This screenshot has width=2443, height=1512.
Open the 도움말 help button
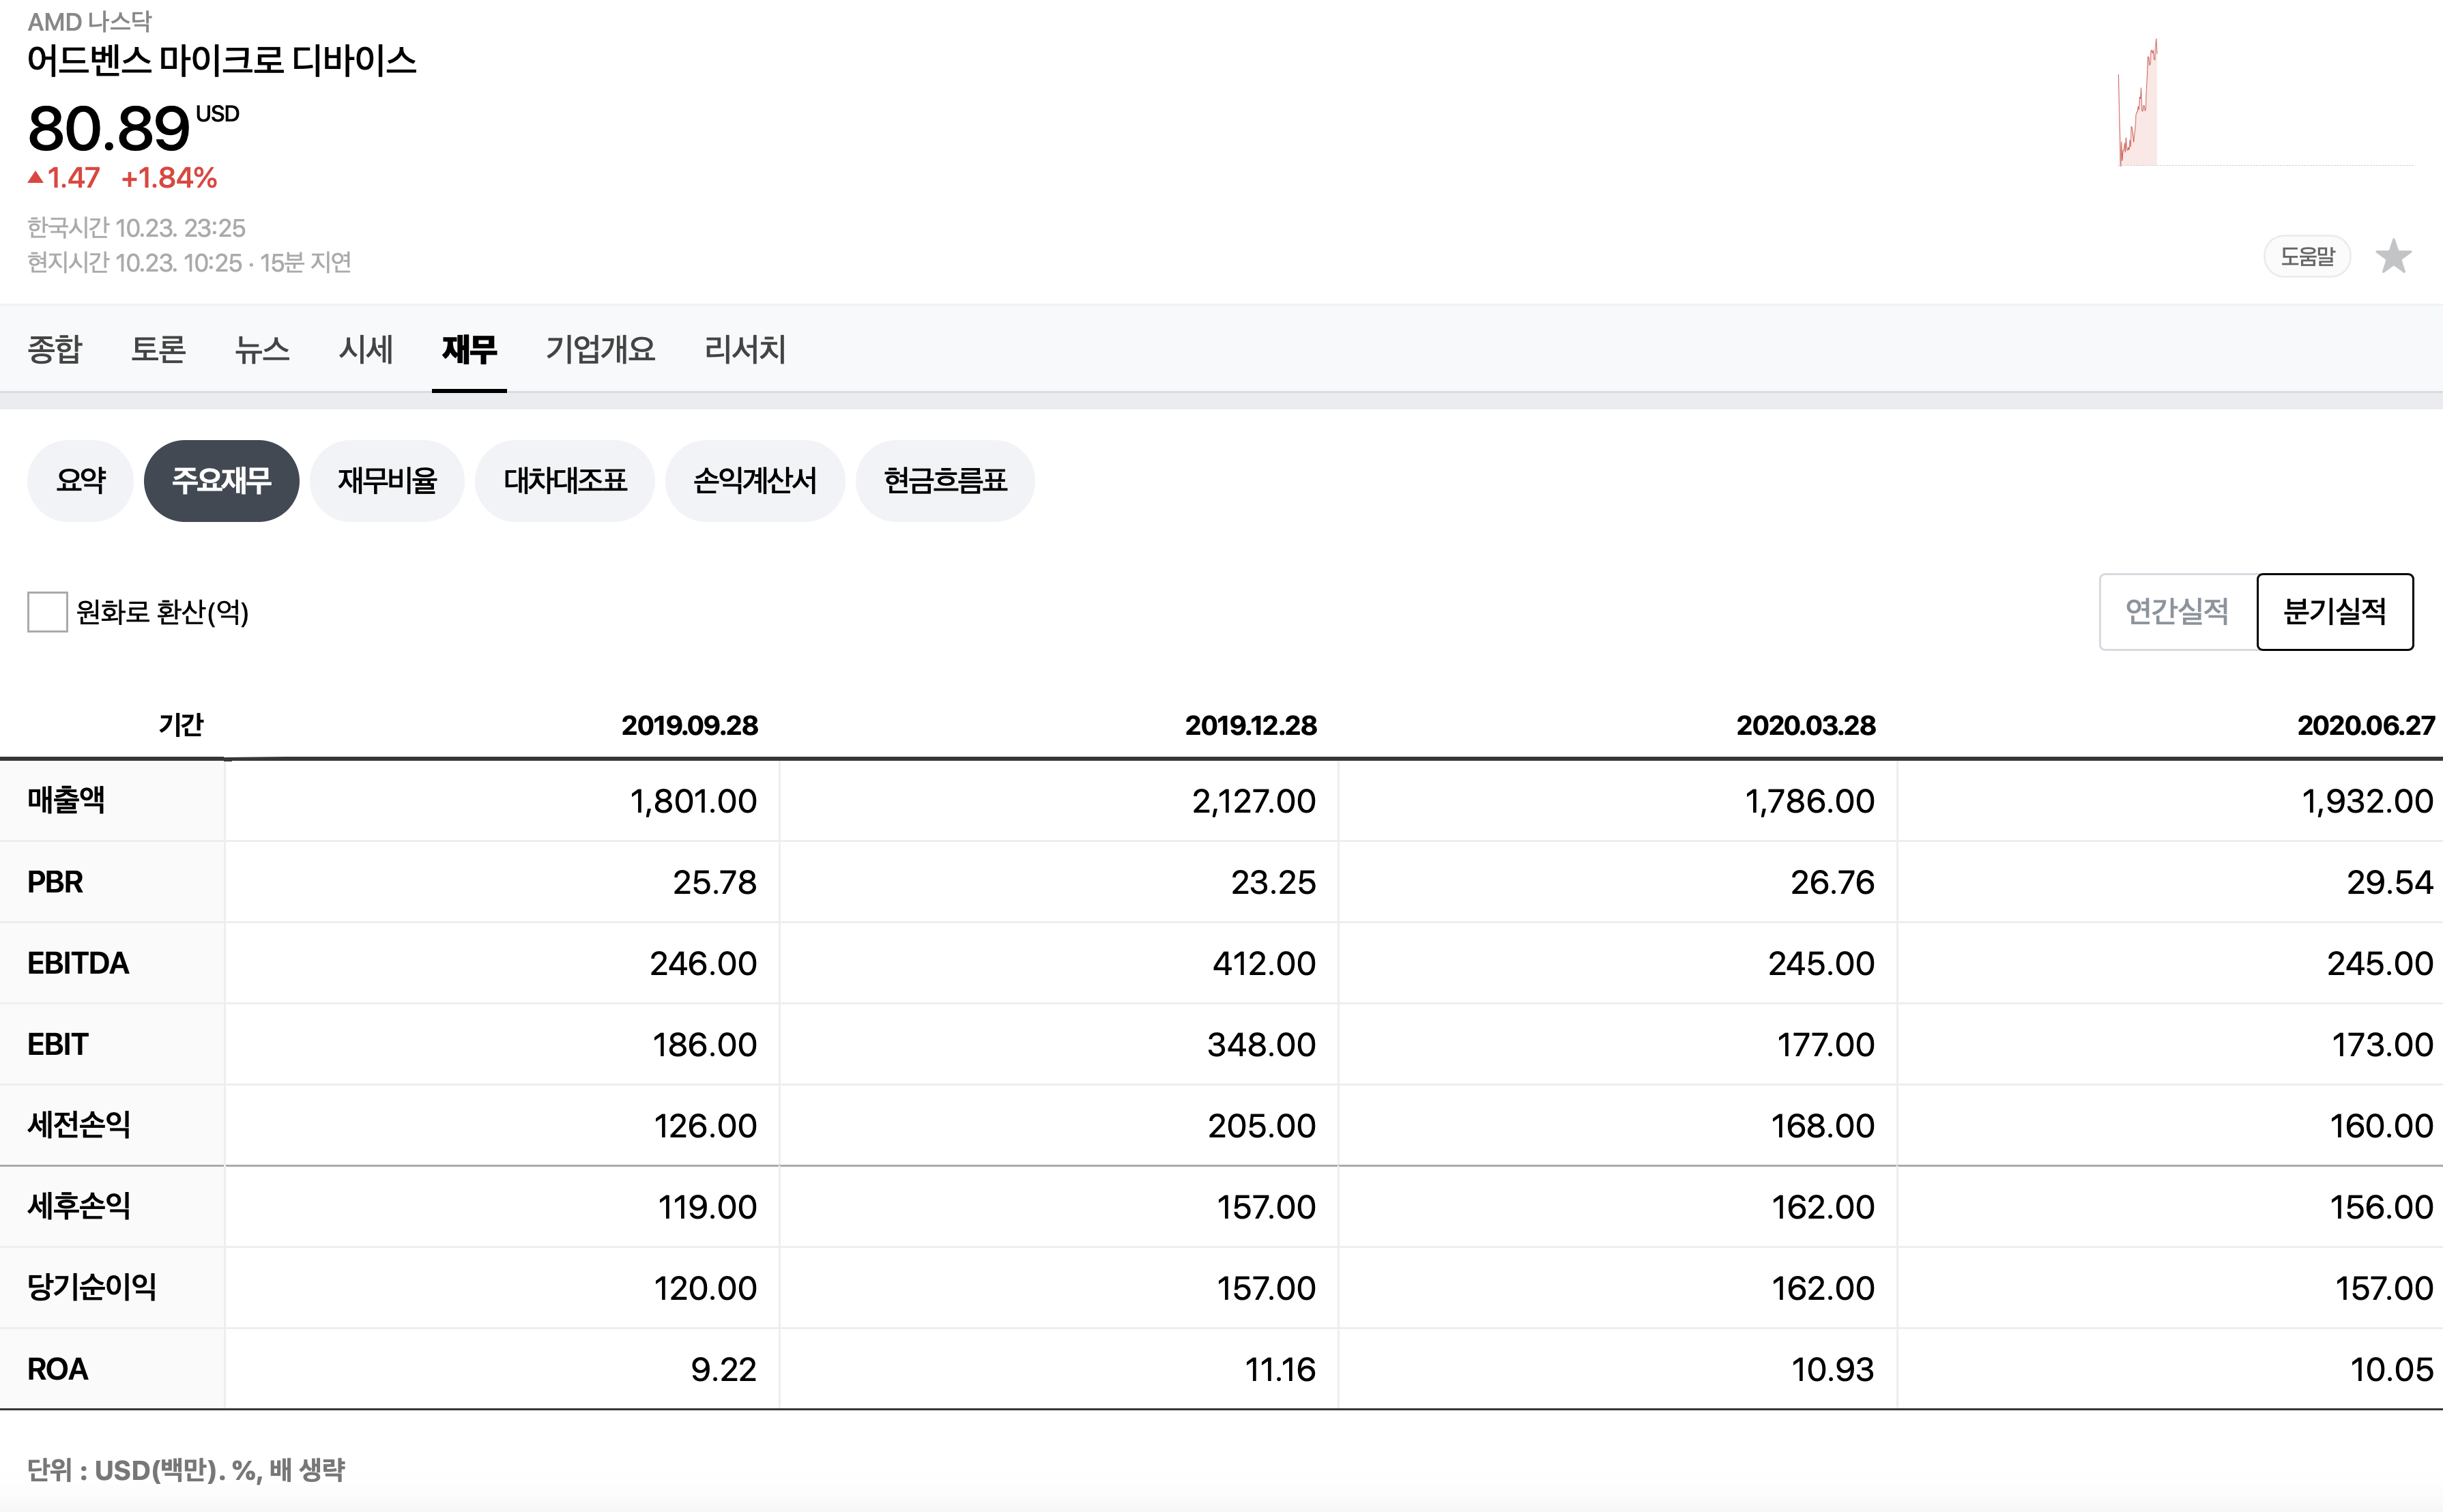coord(2306,257)
